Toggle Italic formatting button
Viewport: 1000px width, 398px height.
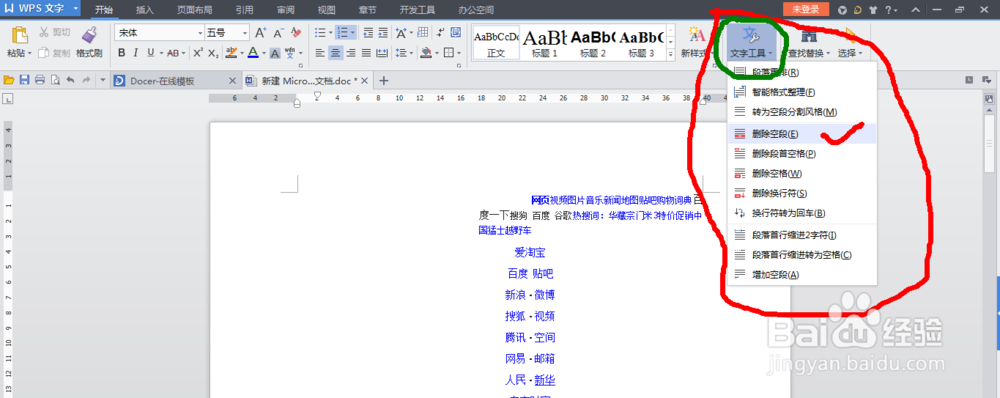click(136, 53)
